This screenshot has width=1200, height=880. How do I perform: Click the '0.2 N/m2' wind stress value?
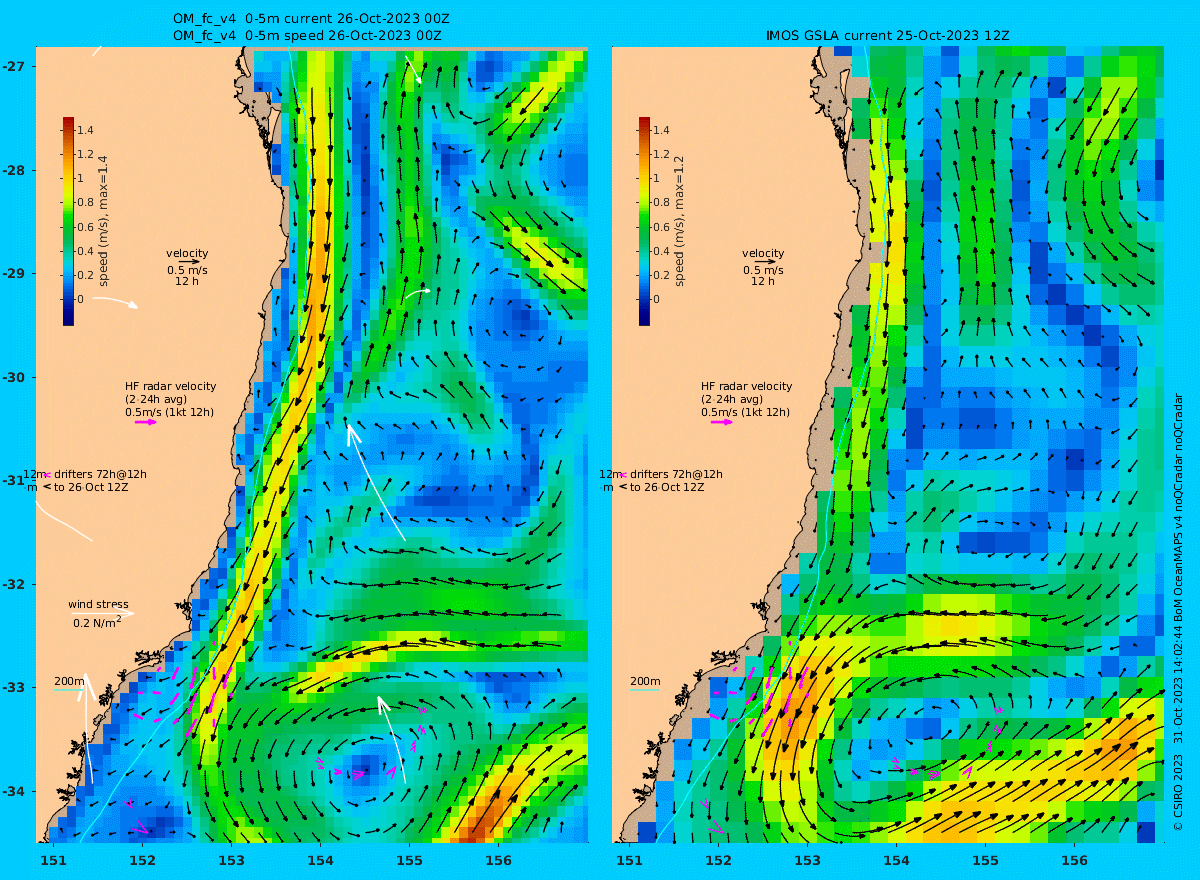97,622
